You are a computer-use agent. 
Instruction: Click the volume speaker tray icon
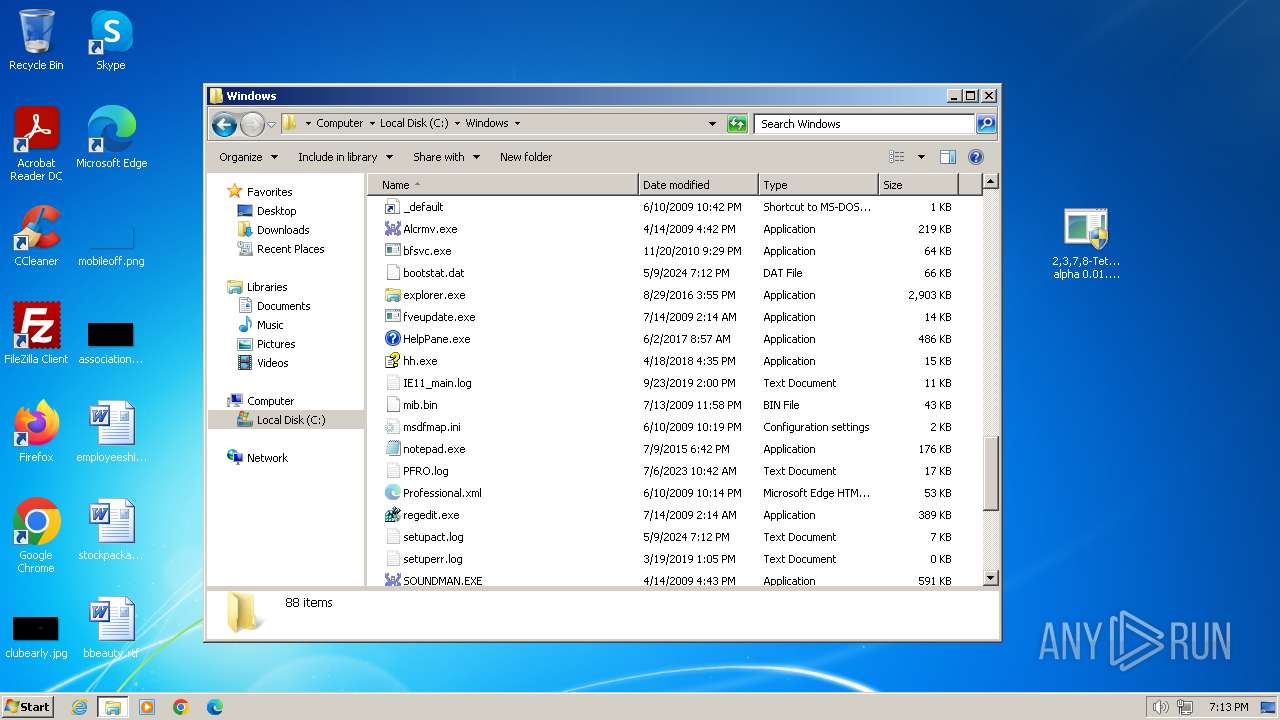[x=1160, y=707]
